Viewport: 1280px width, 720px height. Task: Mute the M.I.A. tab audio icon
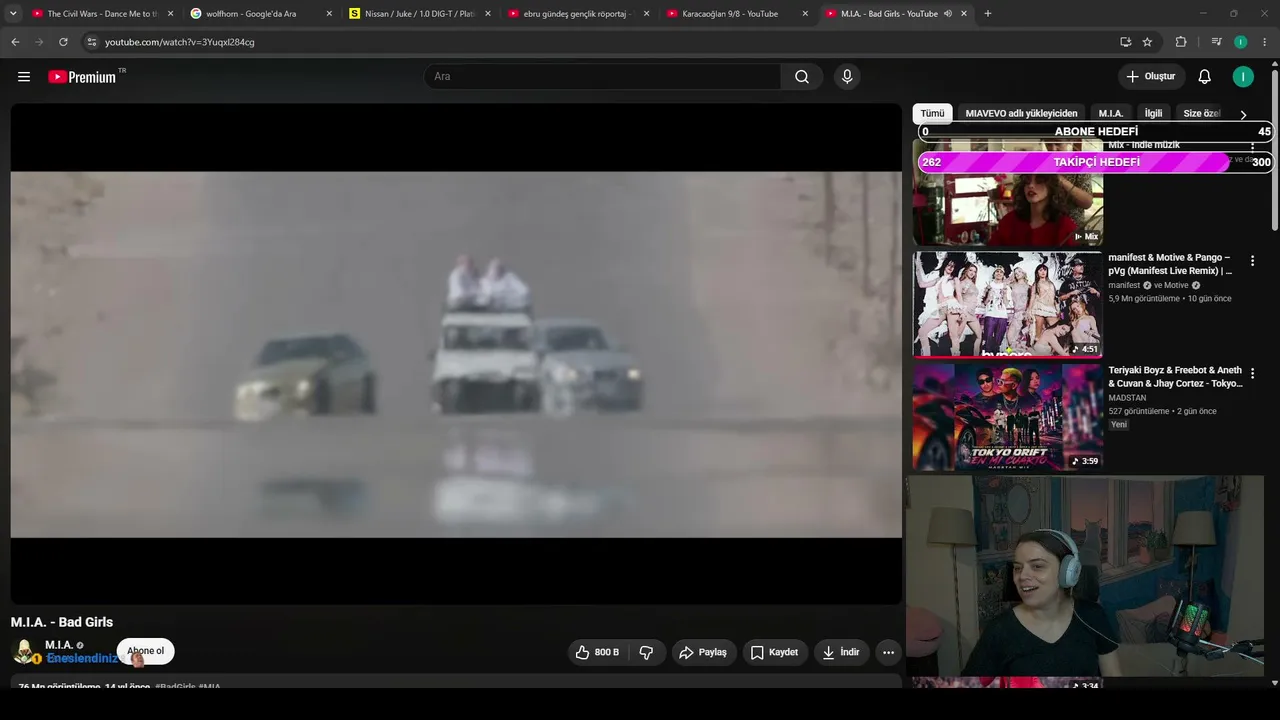(947, 14)
